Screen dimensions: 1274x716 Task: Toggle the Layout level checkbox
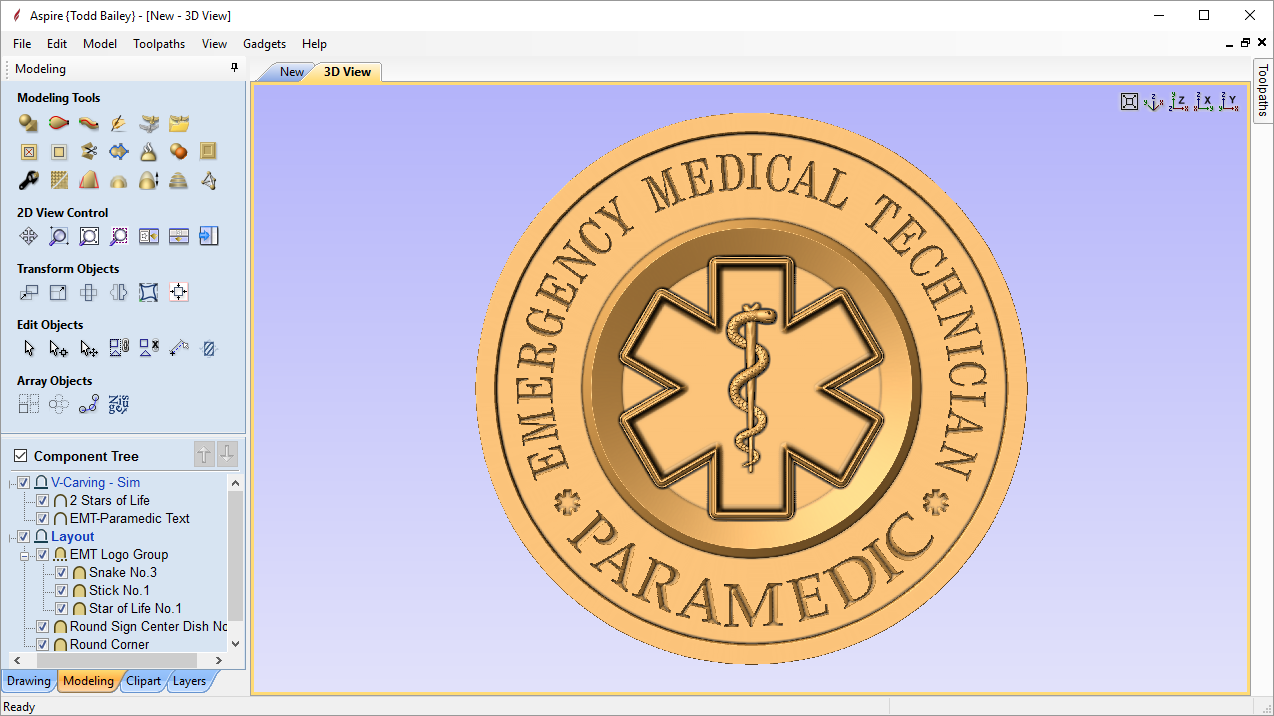24,536
